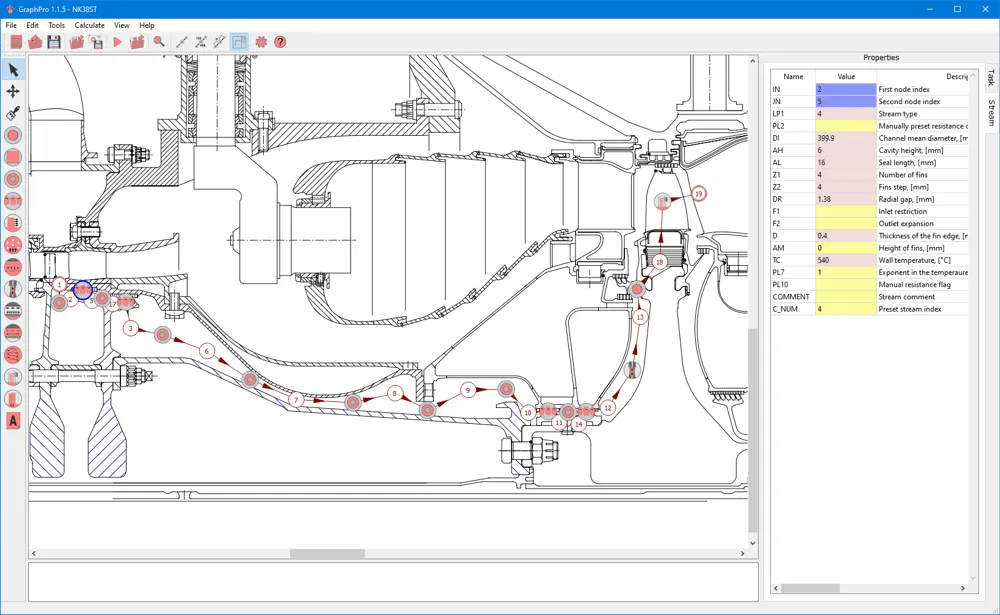1000x615 pixels.
Task: Open the Tools menu
Action: tap(57, 26)
